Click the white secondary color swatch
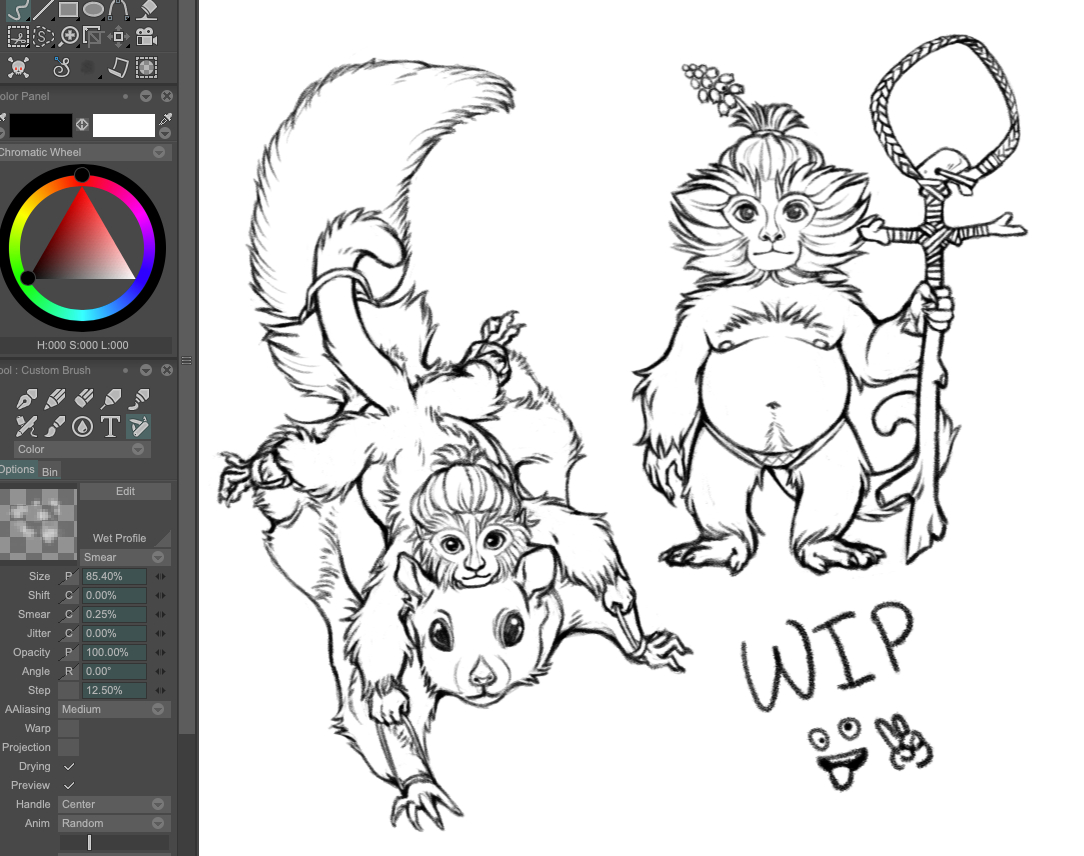Viewport: 1084px width, 856px height. click(124, 125)
